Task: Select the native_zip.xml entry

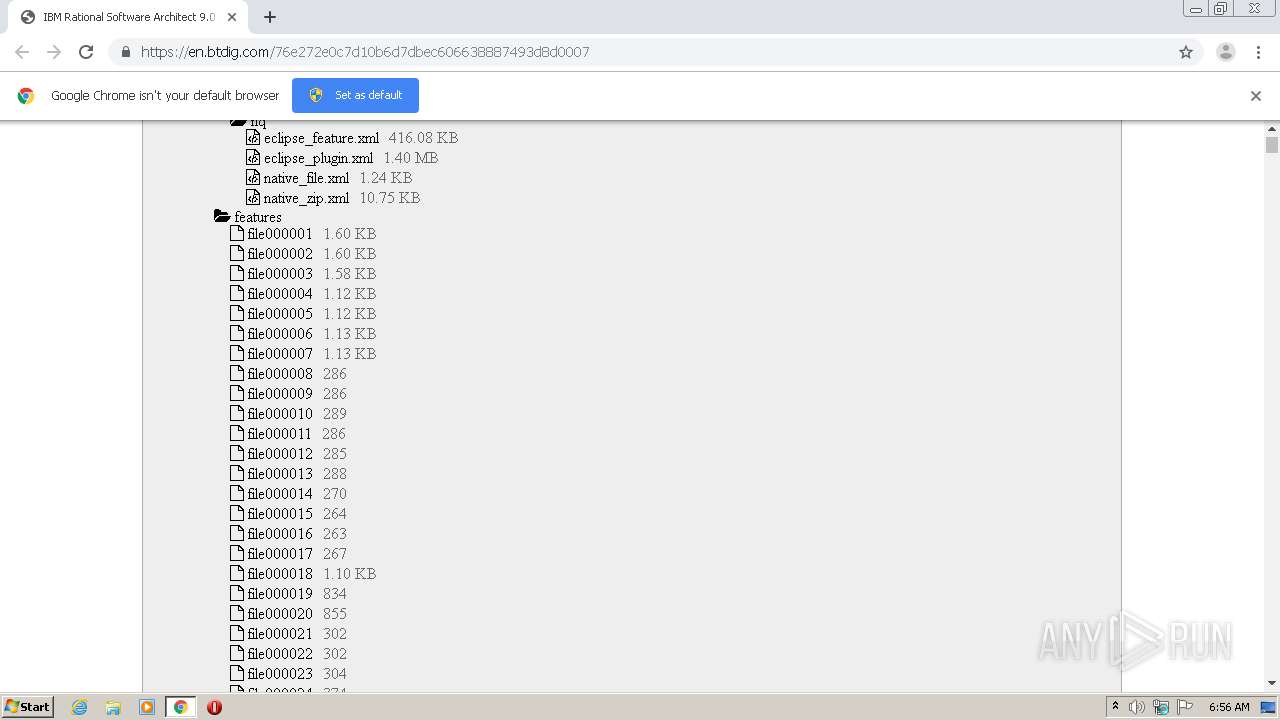Action: pos(306,198)
